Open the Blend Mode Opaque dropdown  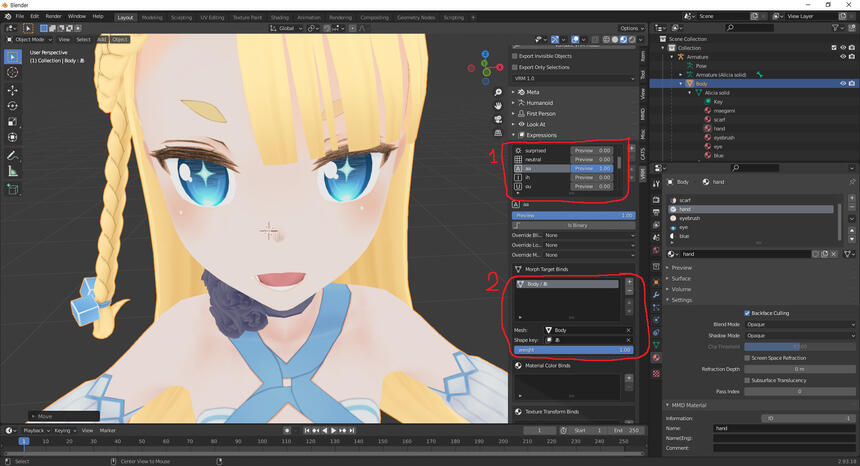[x=800, y=325]
